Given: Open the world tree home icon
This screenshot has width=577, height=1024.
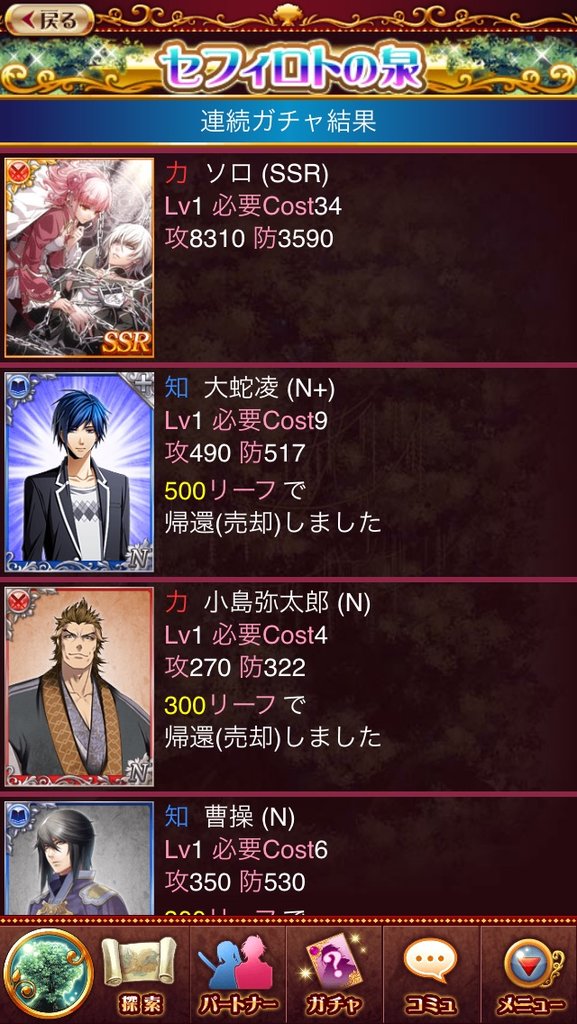Looking at the screenshot, I should click(x=48, y=973).
